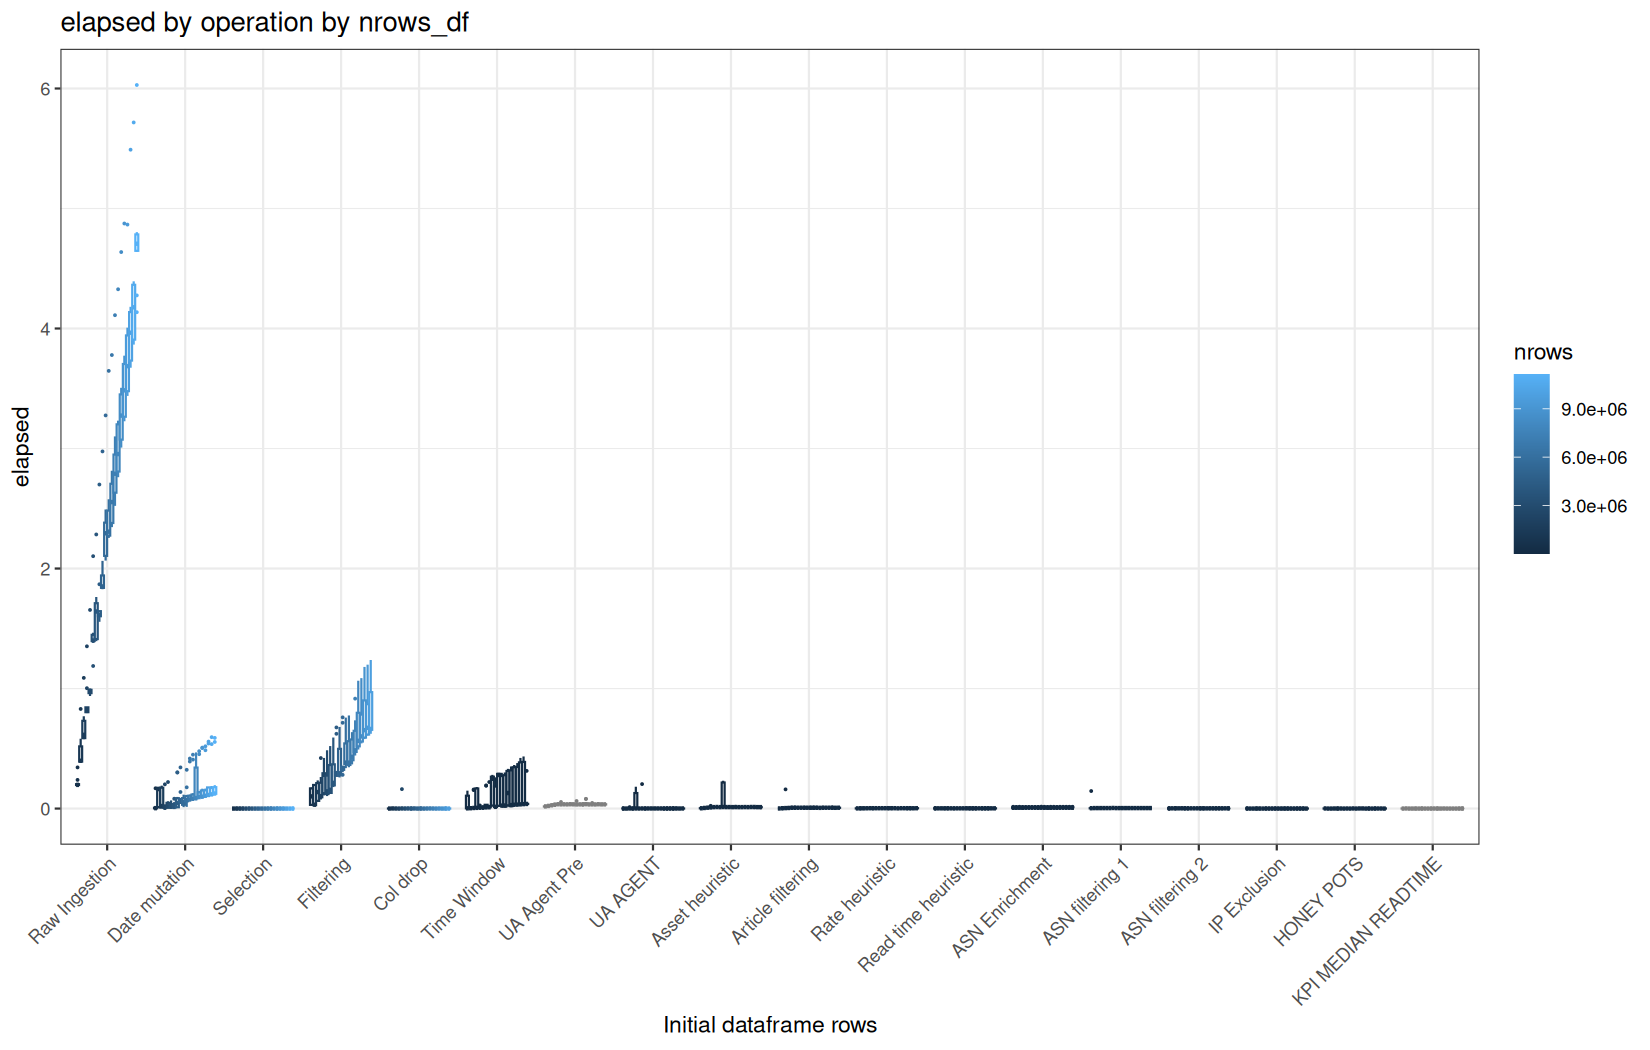Image resolution: width=1650 pixels, height=1050 pixels.
Task: Click the y-axis title 'elapsed'
Action: pyautogui.click(x=22, y=447)
